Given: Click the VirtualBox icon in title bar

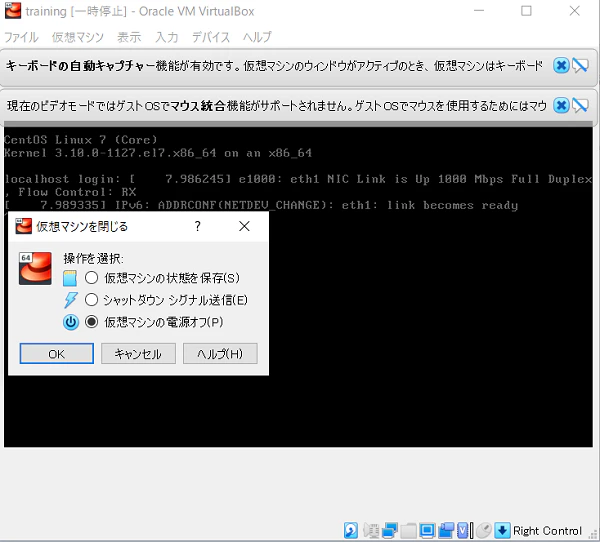Looking at the screenshot, I should coord(13,11).
